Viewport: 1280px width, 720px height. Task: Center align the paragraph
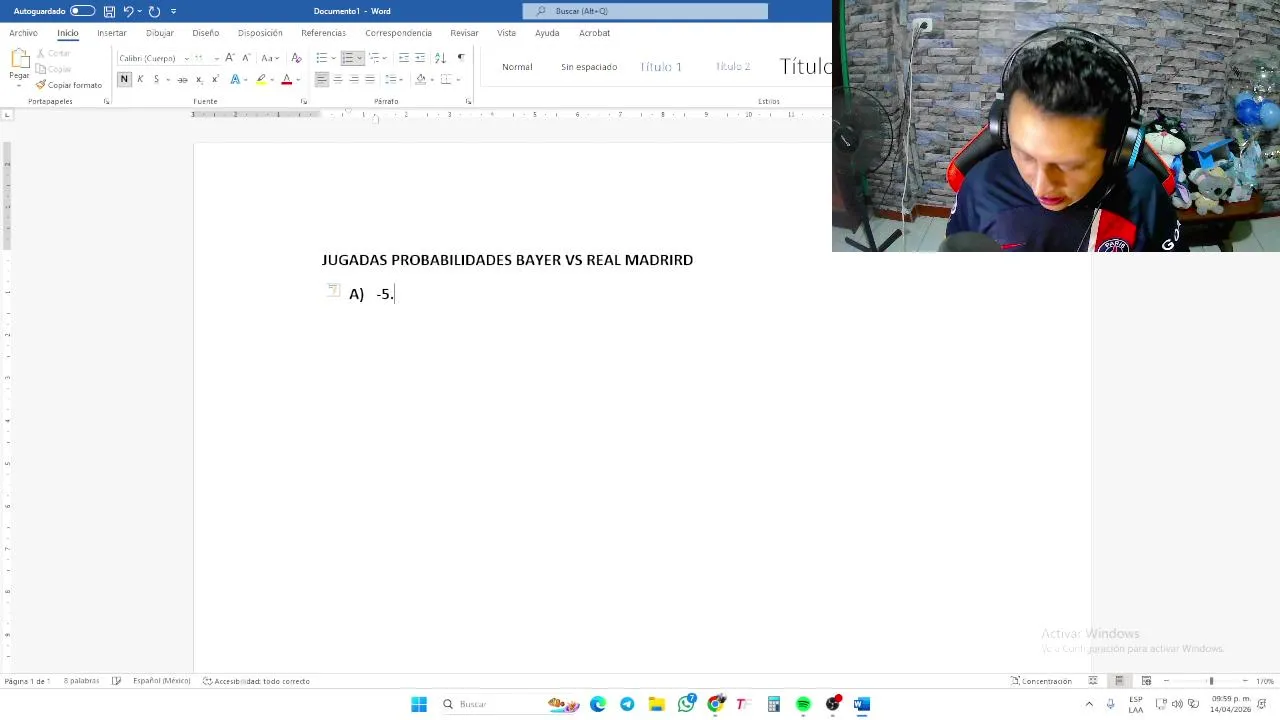[x=338, y=79]
